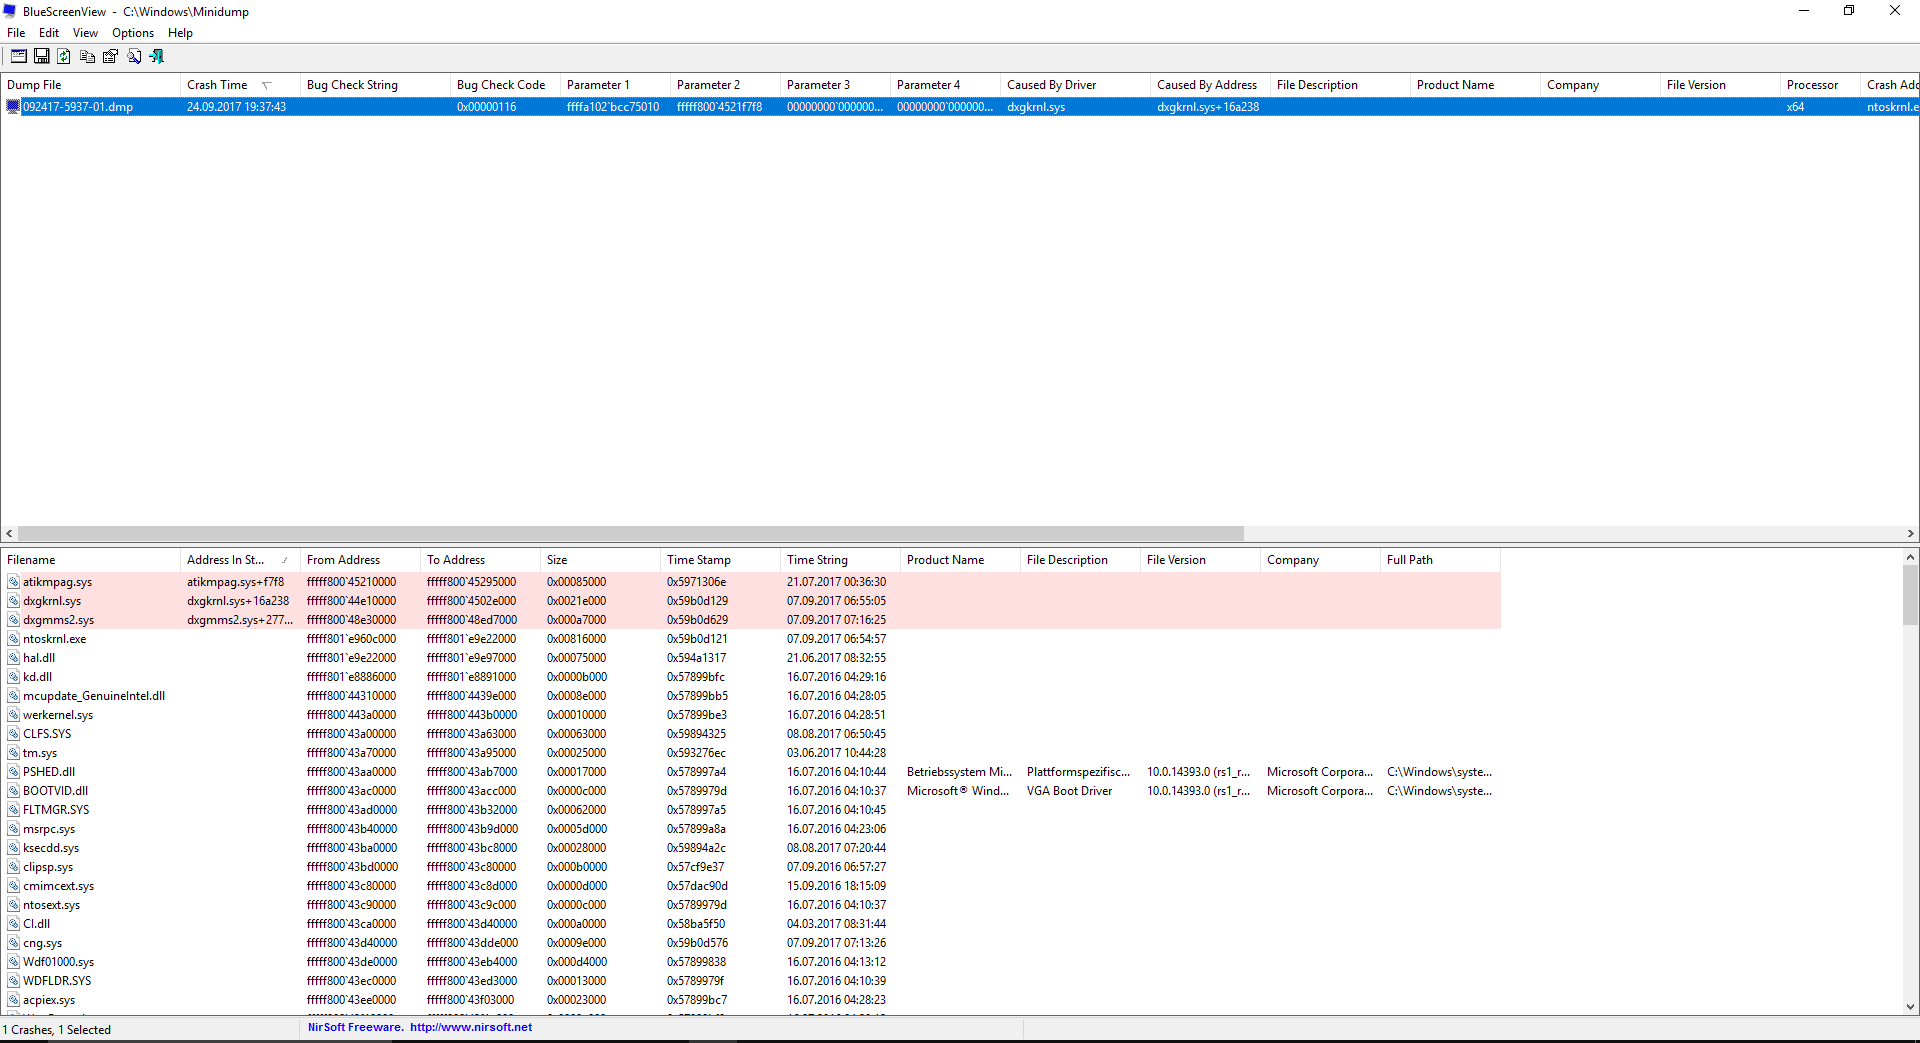Select the mcupdate_GenuineIntel.dll row
This screenshot has width=1920, height=1043.
point(750,696)
